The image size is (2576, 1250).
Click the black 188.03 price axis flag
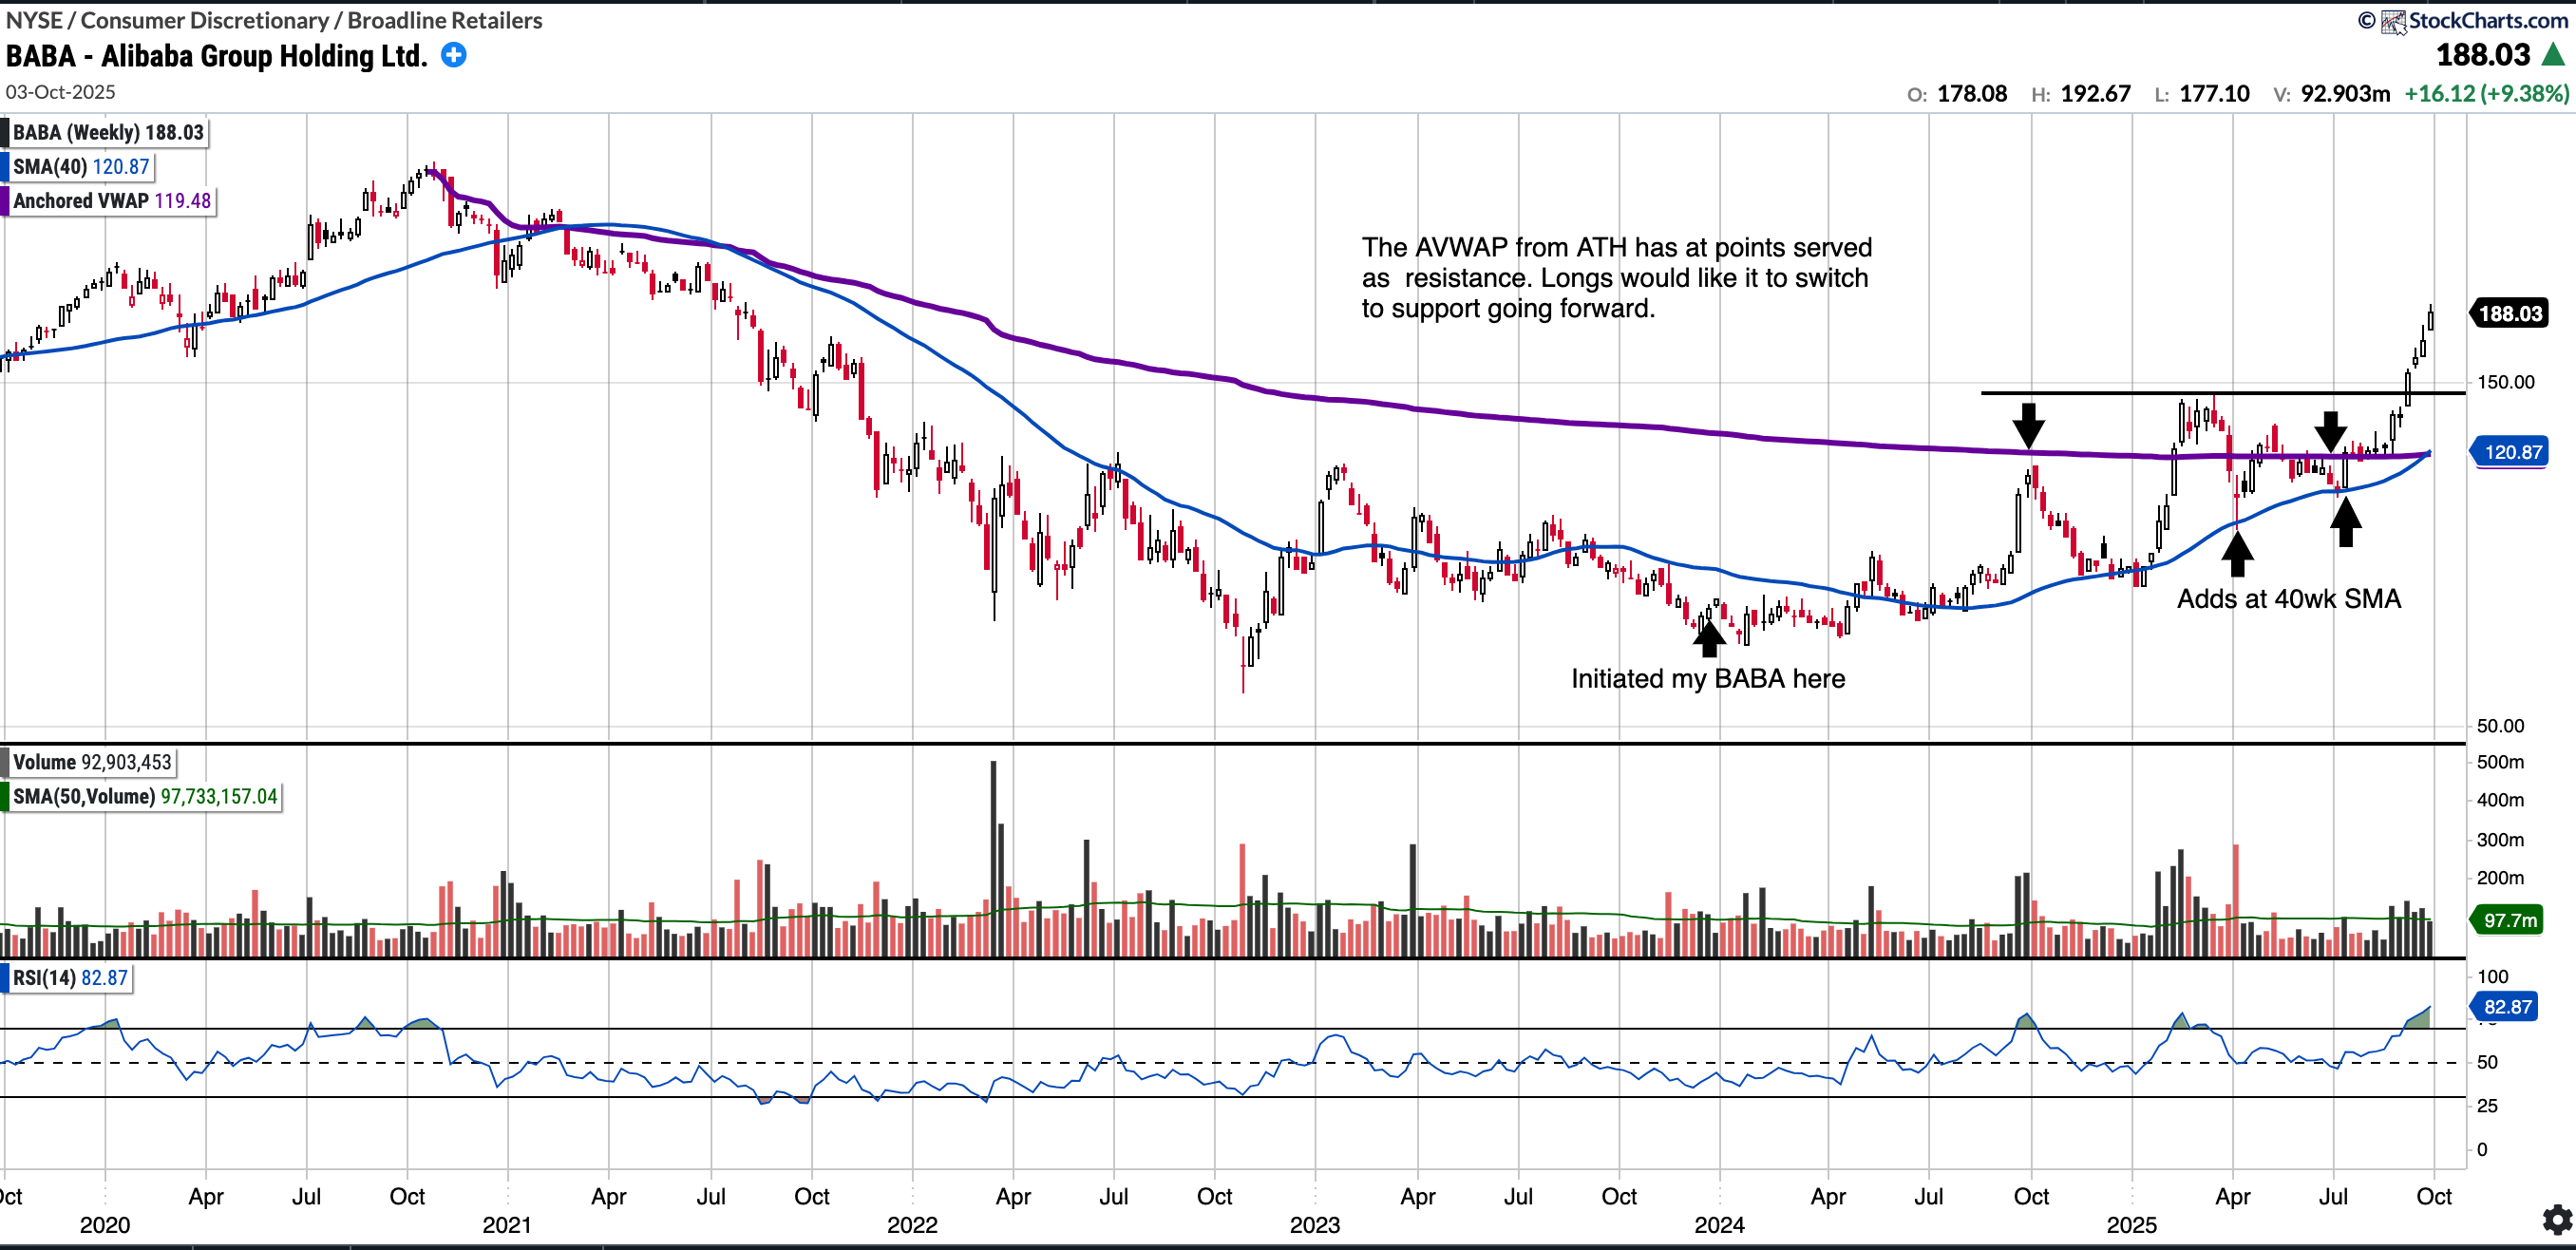pos(2509,314)
